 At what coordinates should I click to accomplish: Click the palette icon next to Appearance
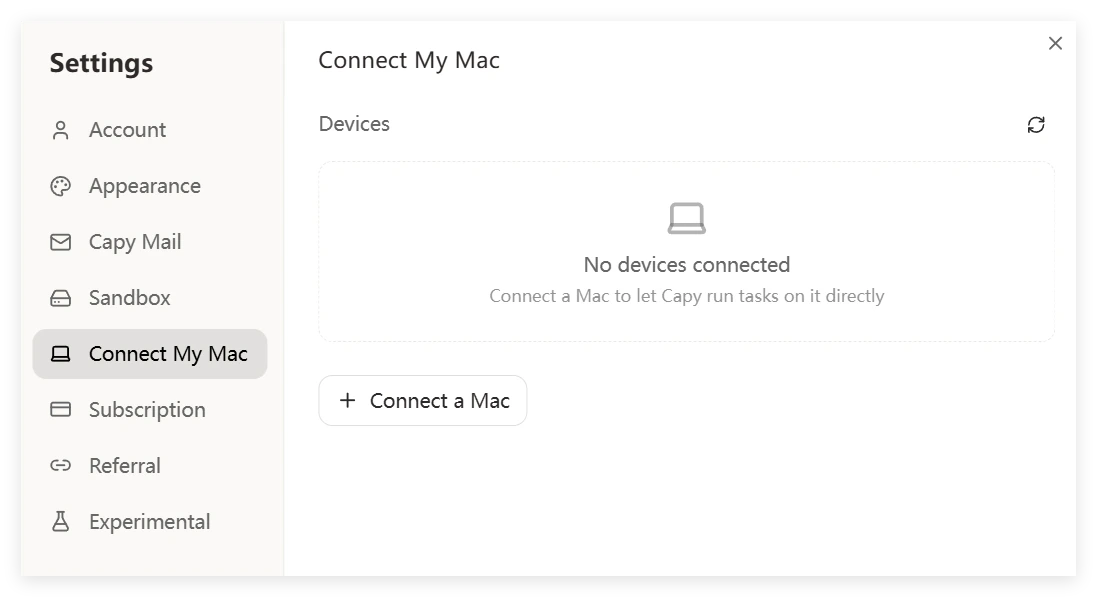pos(60,185)
